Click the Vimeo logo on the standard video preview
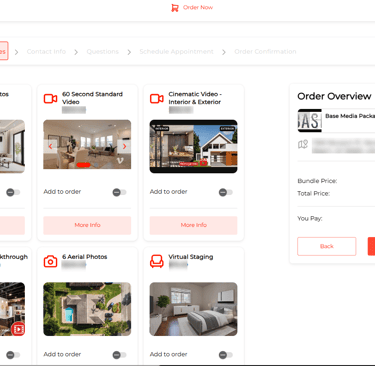375x366 pixels. [120, 161]
